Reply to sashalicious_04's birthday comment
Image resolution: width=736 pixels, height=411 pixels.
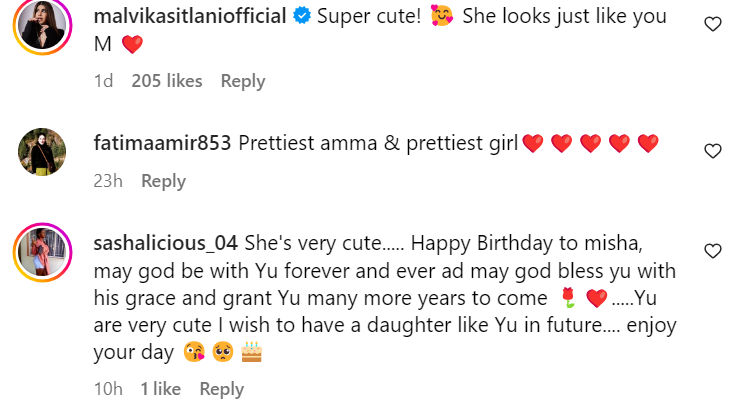click(221, 389)
